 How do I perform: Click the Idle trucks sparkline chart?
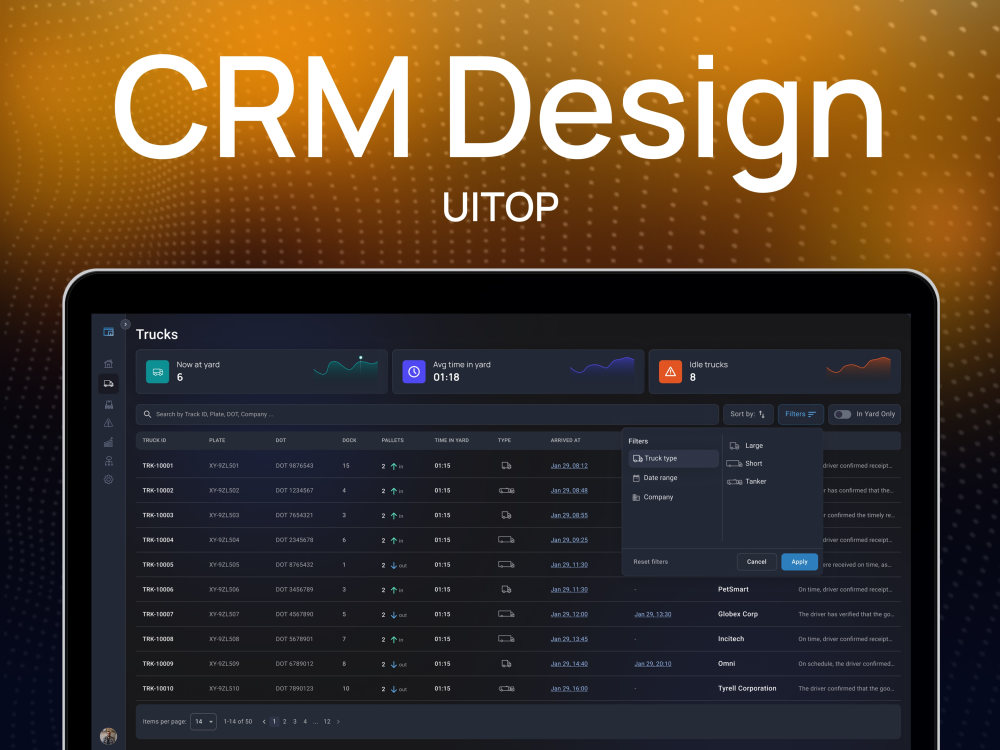click(858, 368)
